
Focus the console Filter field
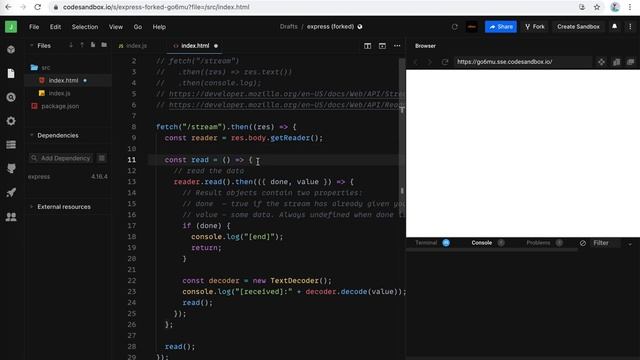(x=605, y=243)
